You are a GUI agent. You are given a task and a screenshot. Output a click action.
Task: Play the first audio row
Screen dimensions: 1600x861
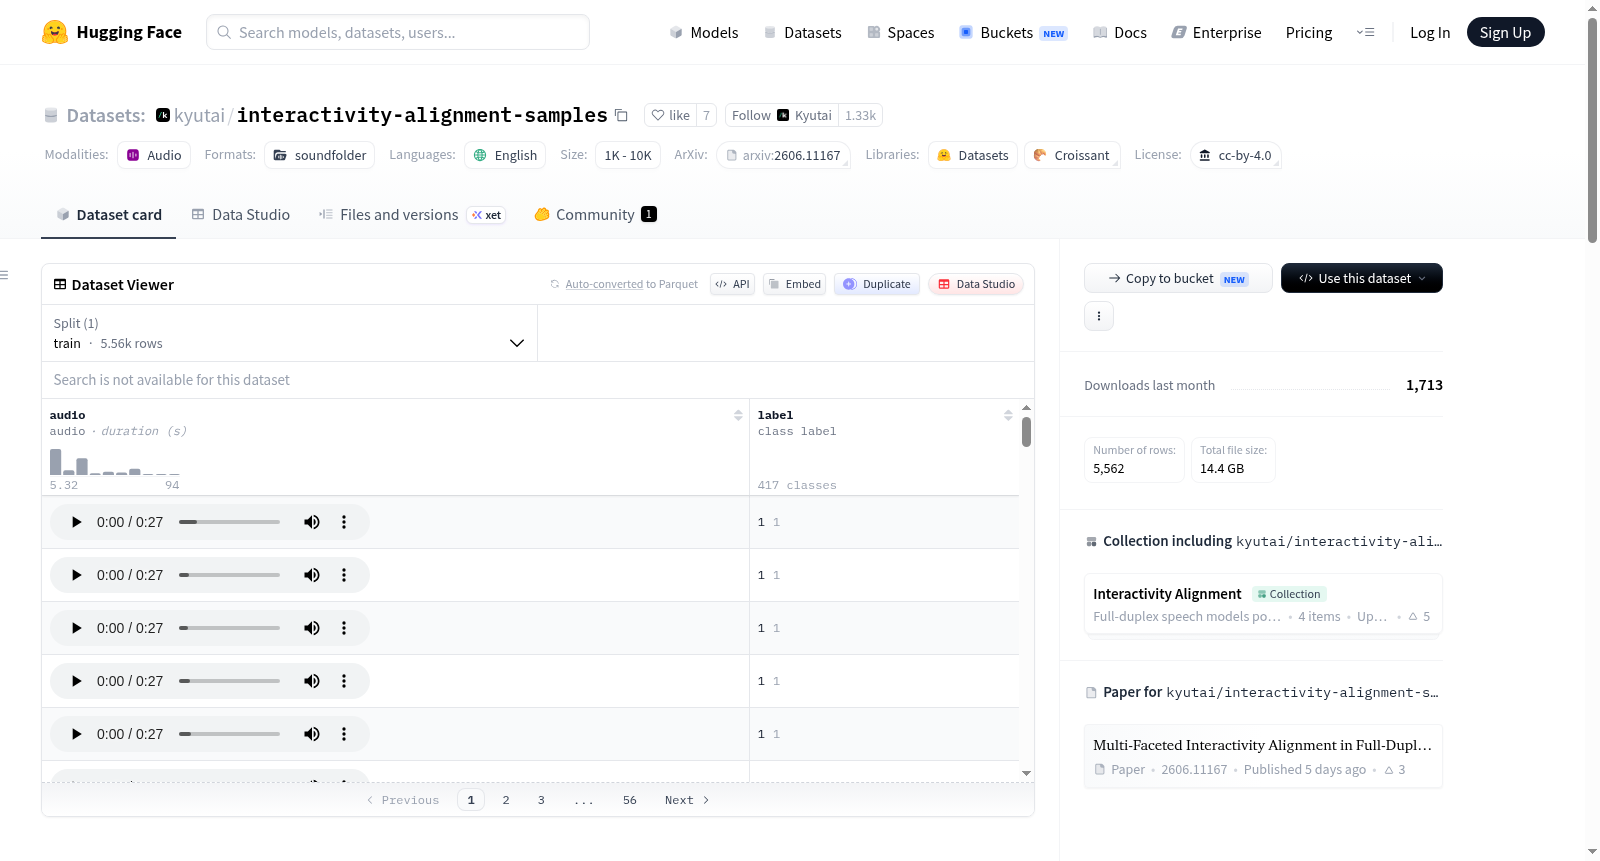77,522
